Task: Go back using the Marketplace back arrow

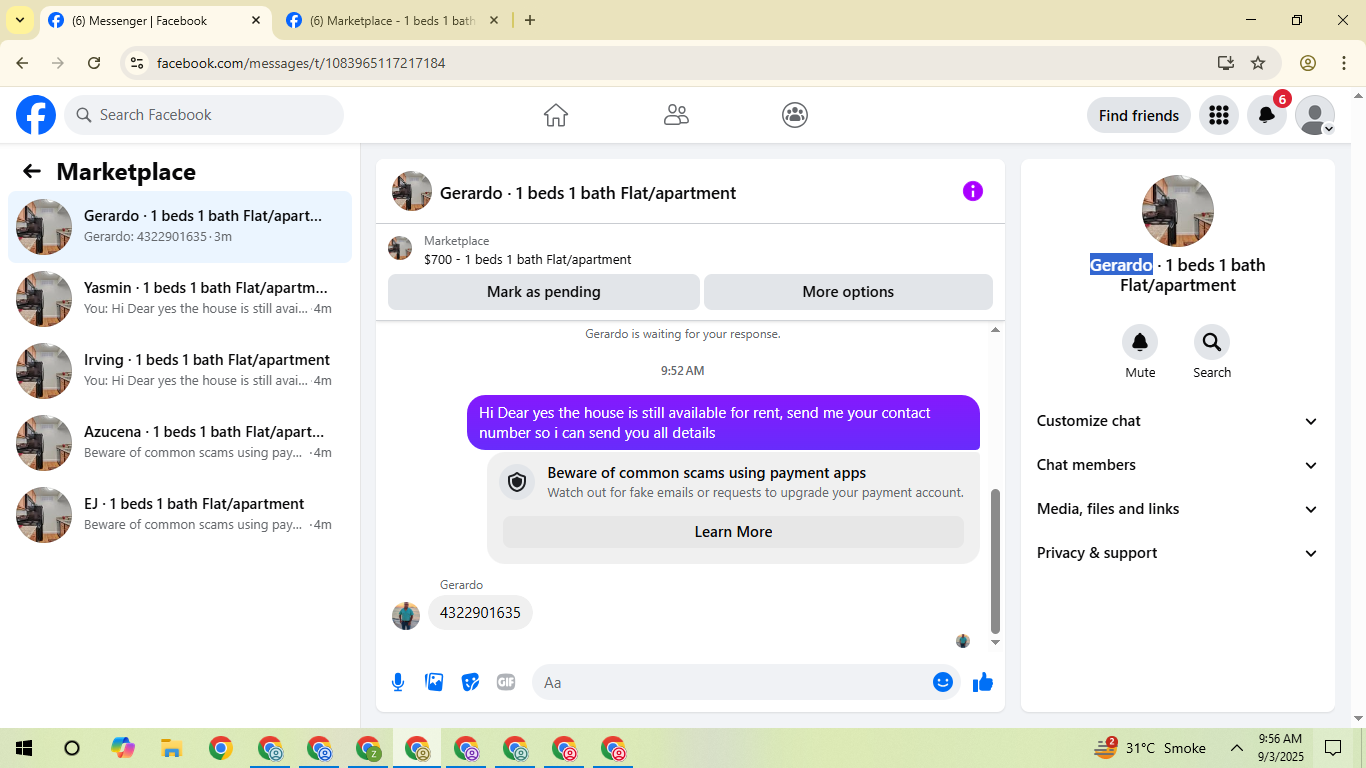Action: (x=32, y=171)
